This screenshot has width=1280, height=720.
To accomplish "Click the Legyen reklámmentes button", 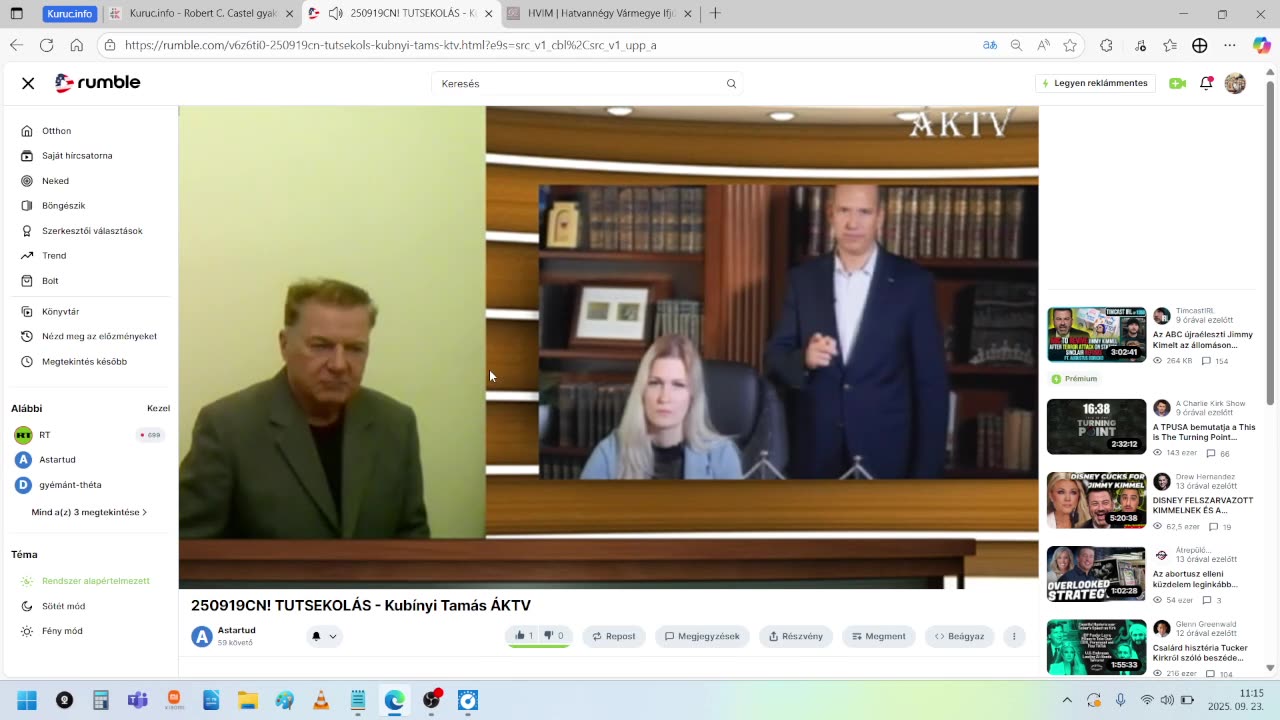I will [x=1095, y=84].
